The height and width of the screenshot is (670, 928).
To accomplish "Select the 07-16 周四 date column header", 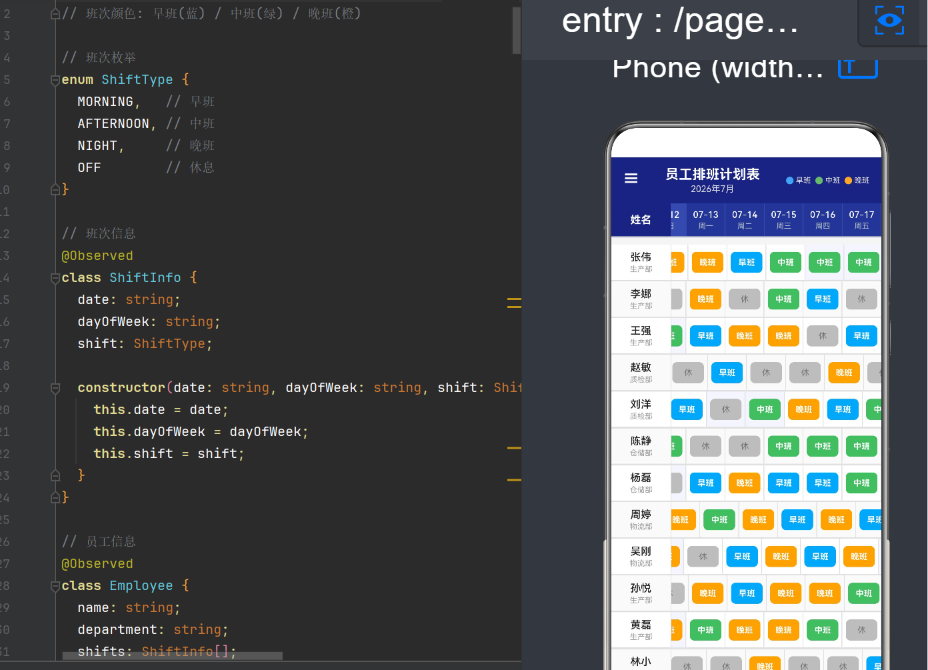I will (x=823, y=220).
